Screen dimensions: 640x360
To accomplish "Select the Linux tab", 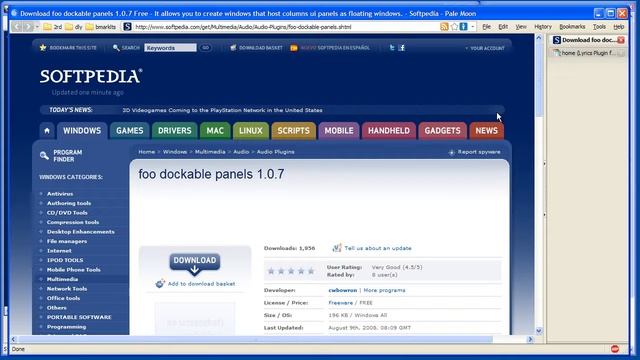I will pyautogui.click(x=251, y=131).
